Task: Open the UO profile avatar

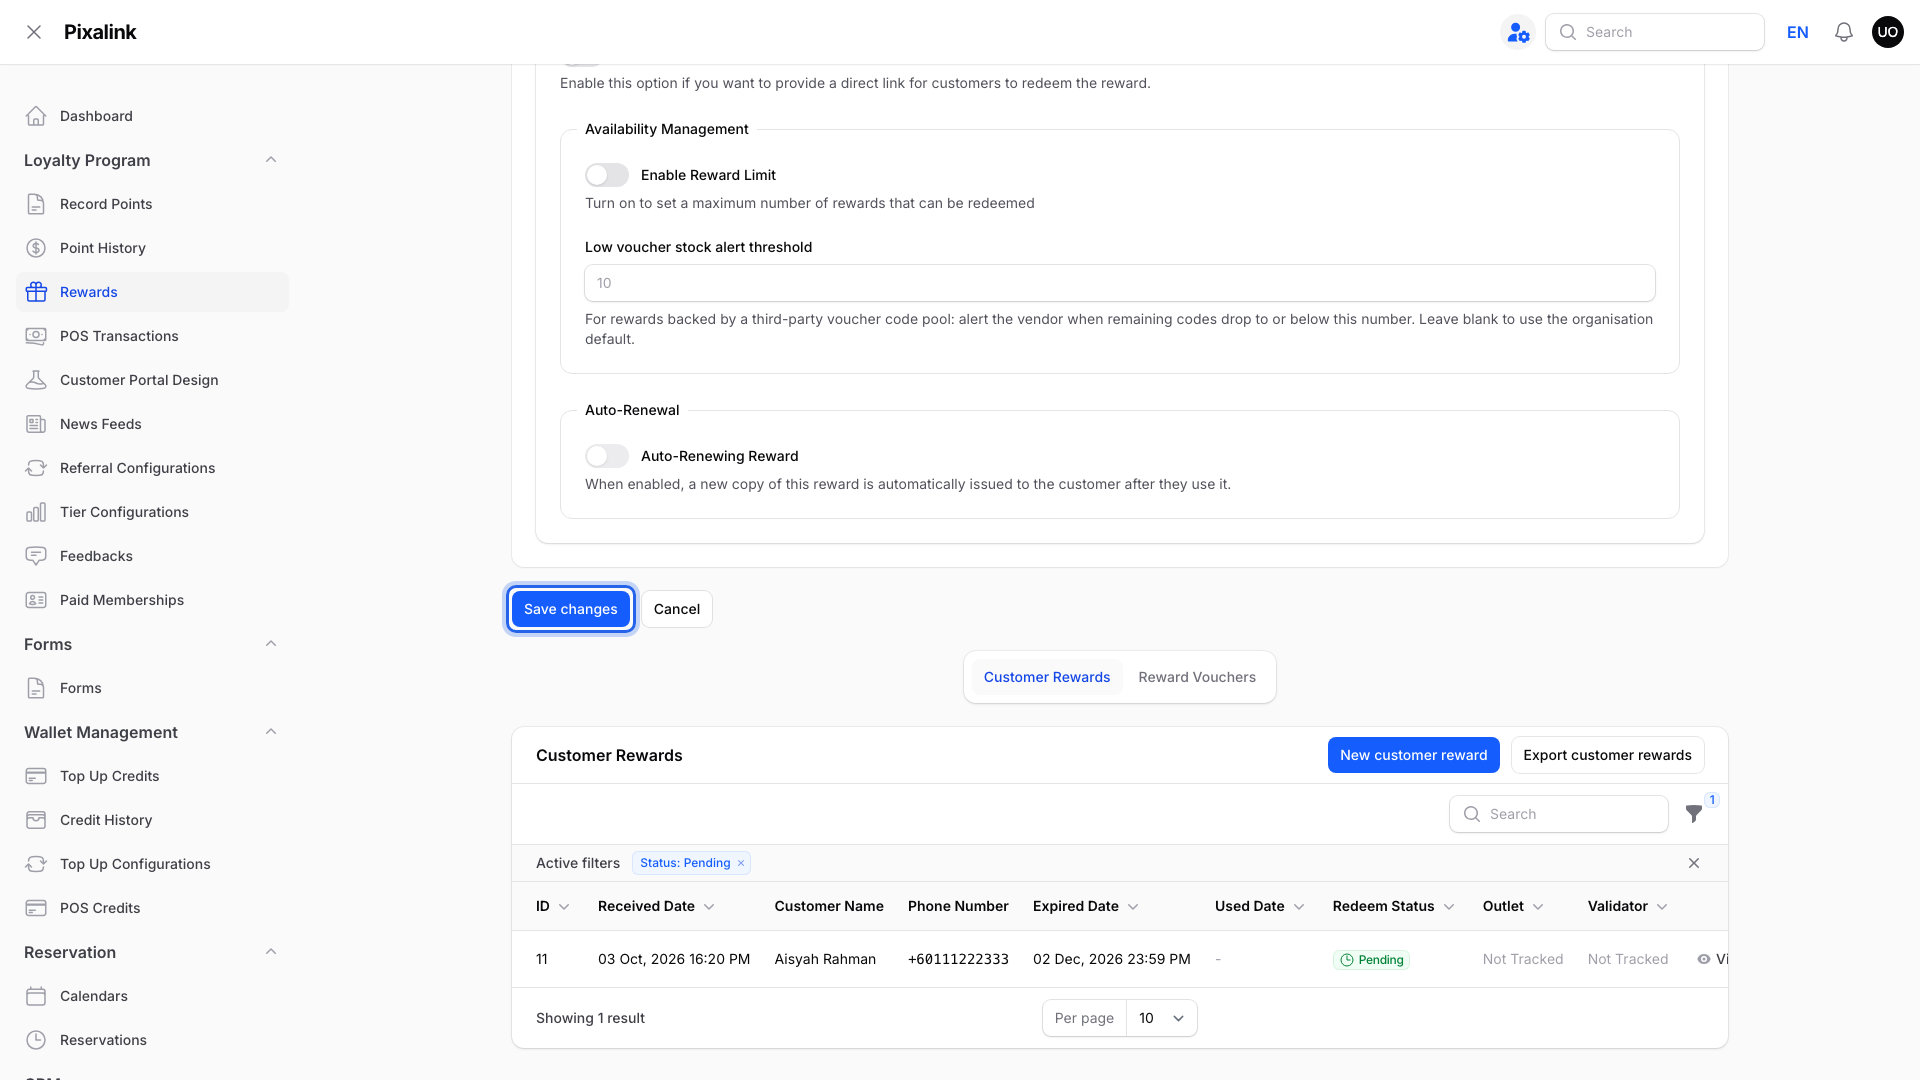Action: pyautogui.click(x=1888, y=32)
